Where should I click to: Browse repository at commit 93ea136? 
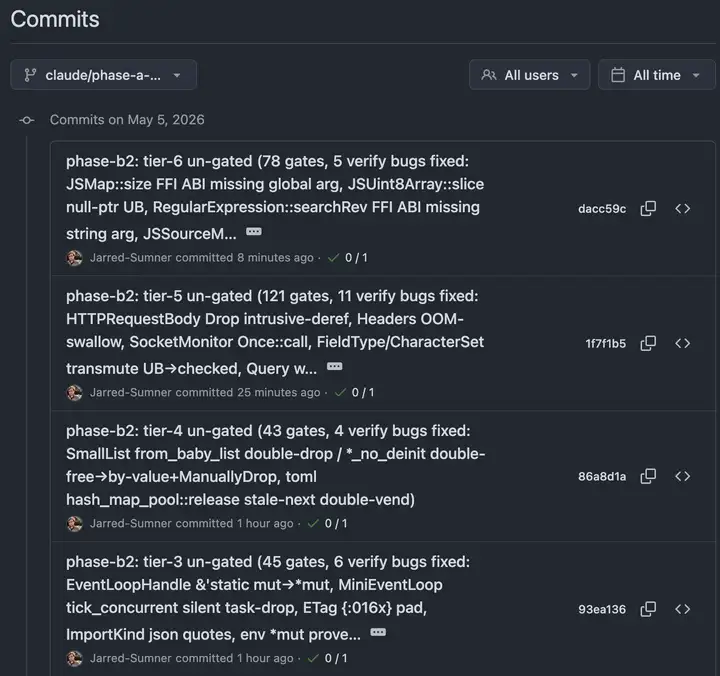[682, 609]
